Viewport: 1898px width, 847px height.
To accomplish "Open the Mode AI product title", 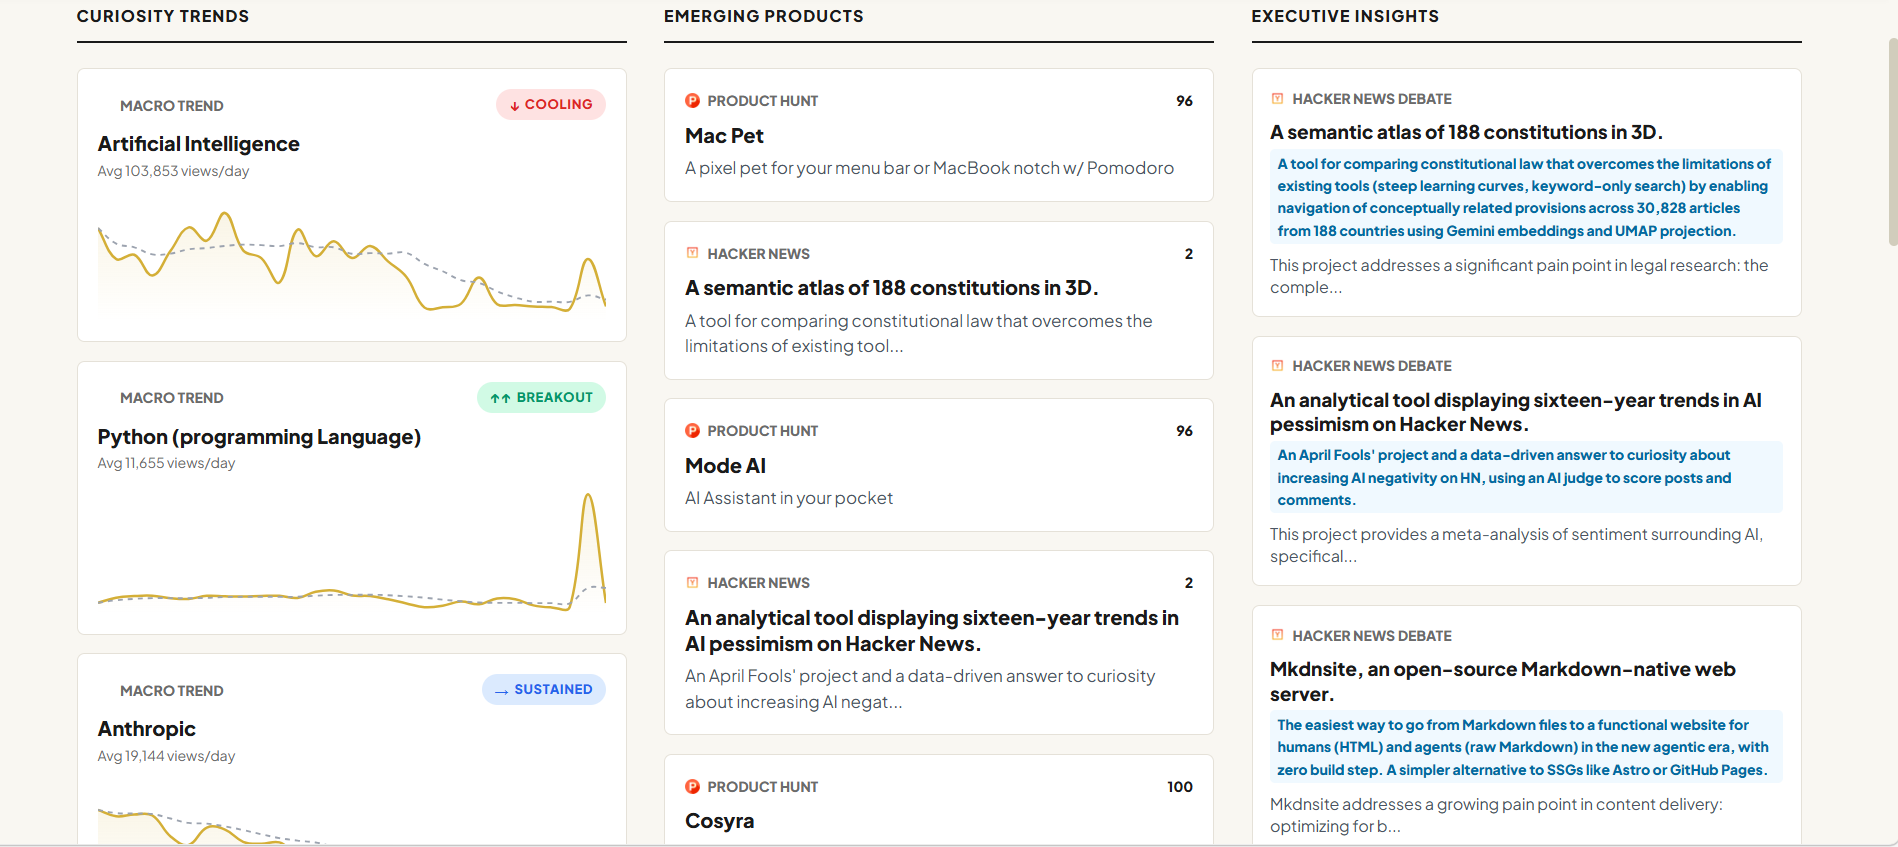I will point(725,466).
